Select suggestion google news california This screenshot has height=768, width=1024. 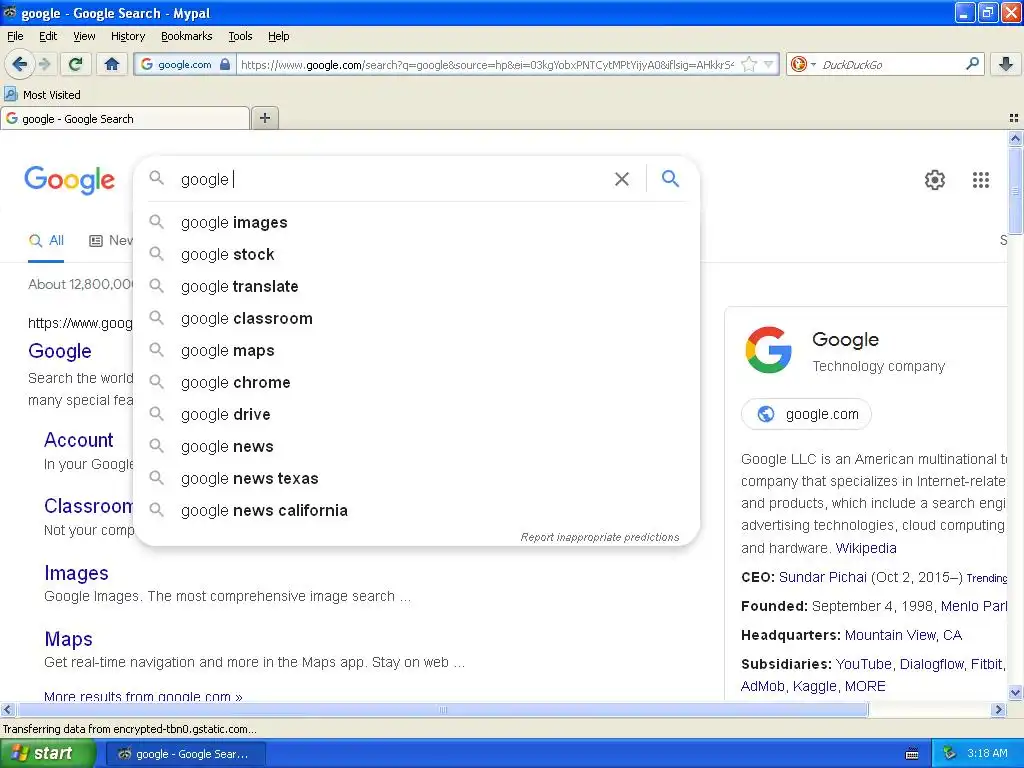pos(417,511)
